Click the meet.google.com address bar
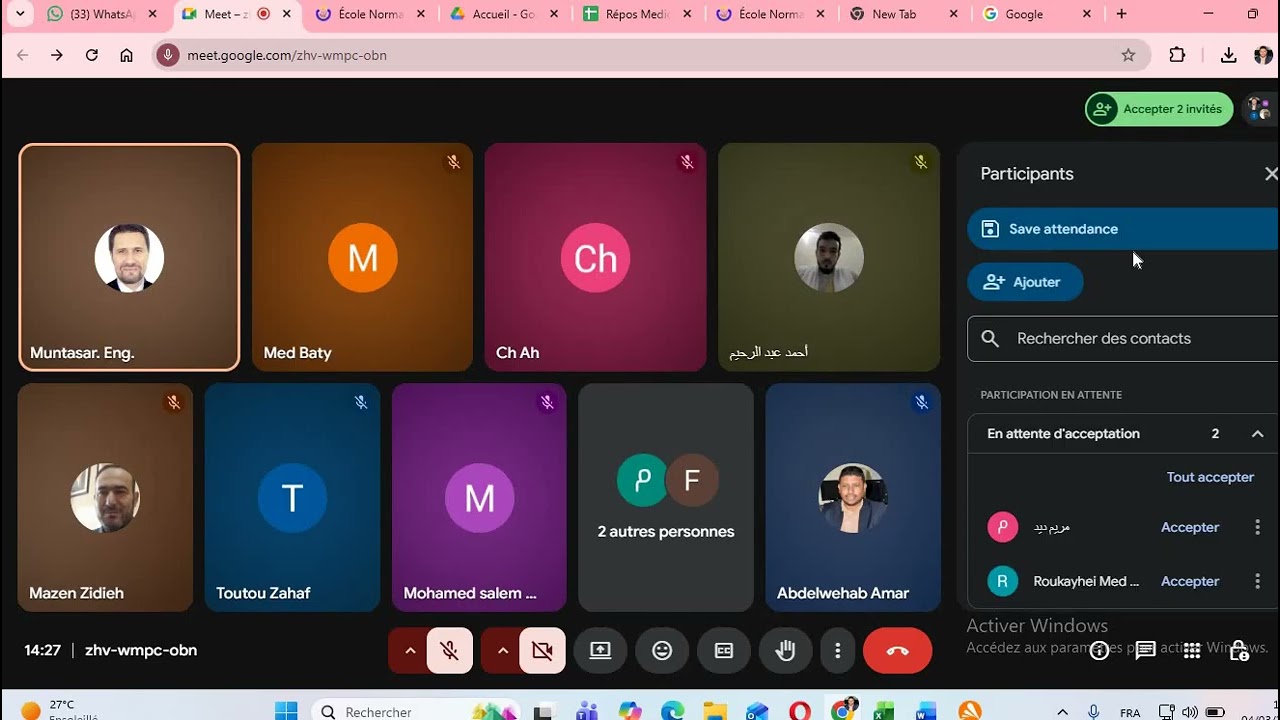This screenshot has width=1280, height=720. coord(650,55)
